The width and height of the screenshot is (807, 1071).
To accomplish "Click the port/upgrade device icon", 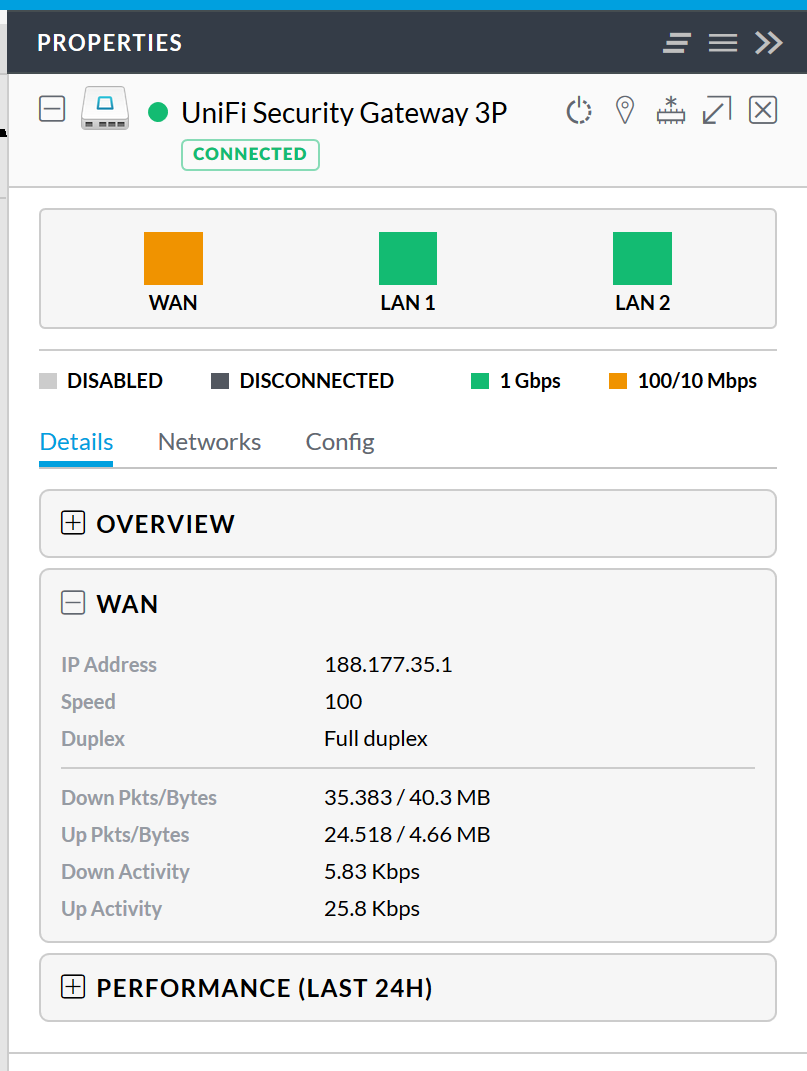I will click(671, 110).
